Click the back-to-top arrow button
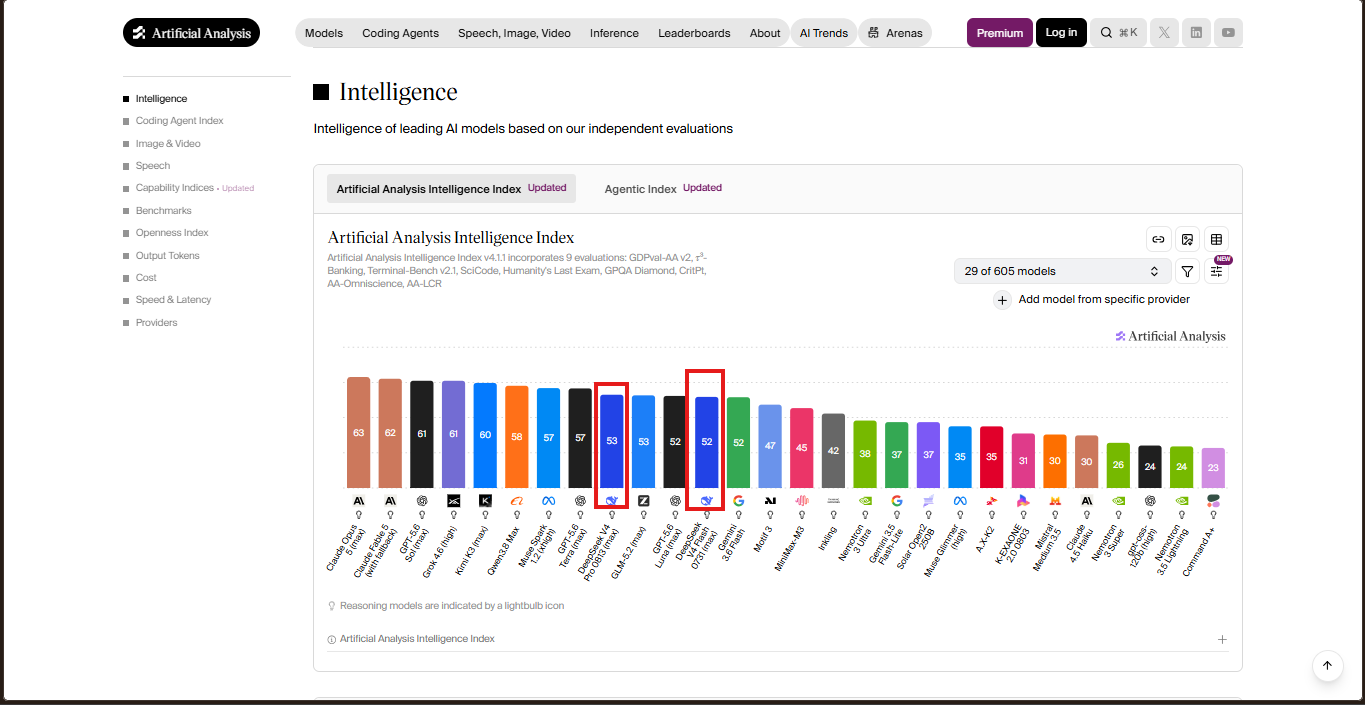The height and width of the screenshot is (705, 1365). point(1327,665)
